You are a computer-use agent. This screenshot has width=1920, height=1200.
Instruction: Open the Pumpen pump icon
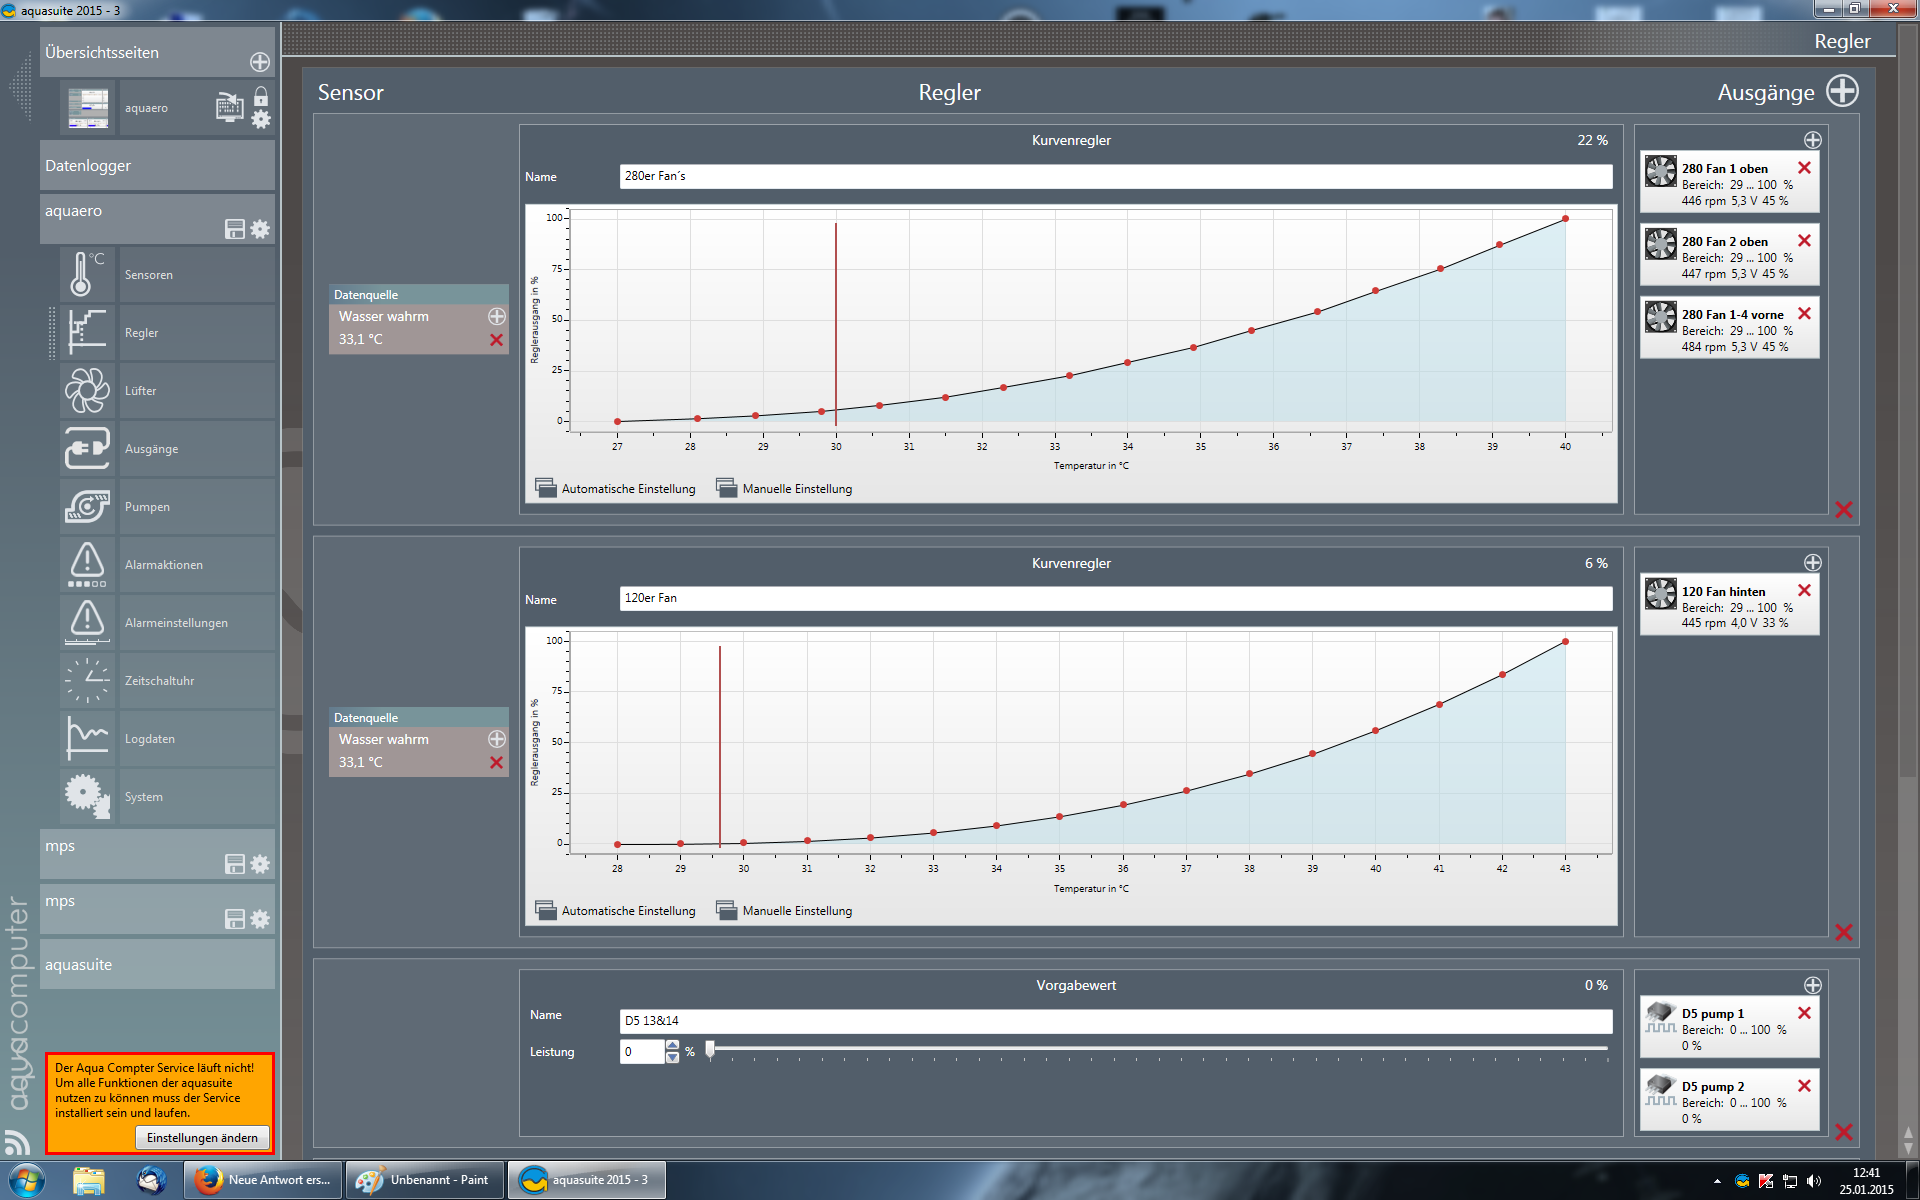point(87,506)
